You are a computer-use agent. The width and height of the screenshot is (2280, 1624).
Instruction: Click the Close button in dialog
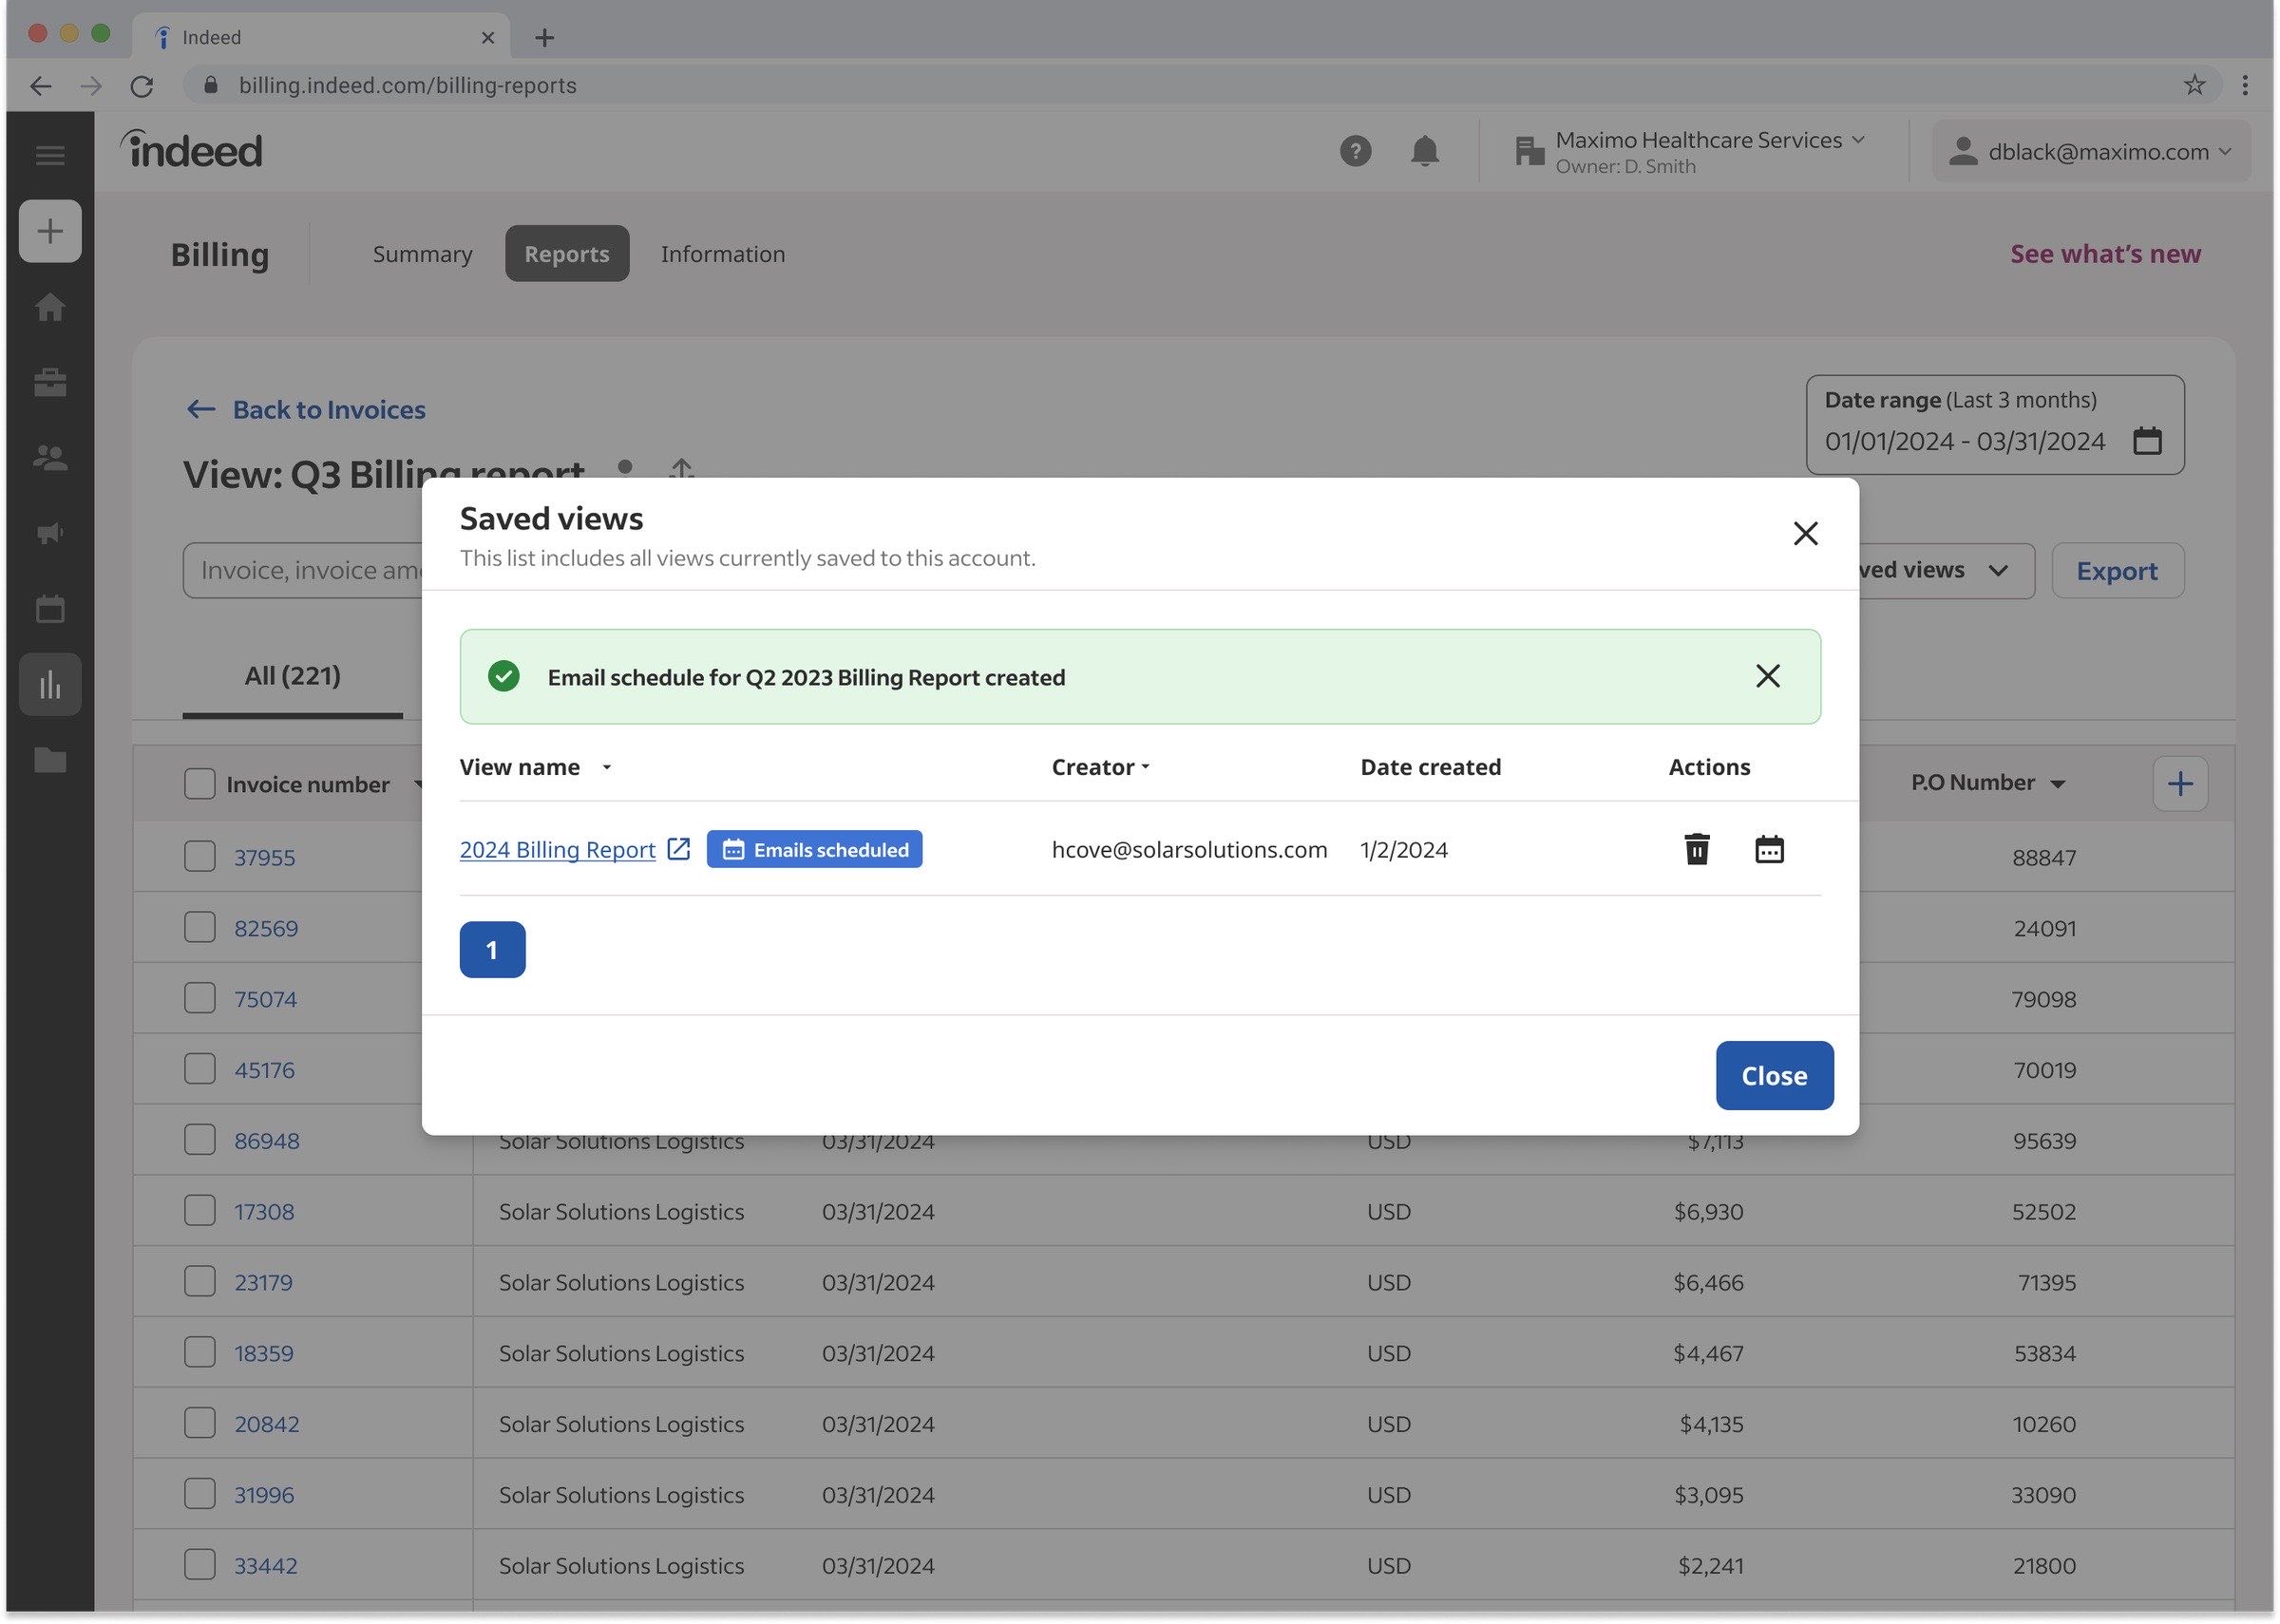1774,1075
